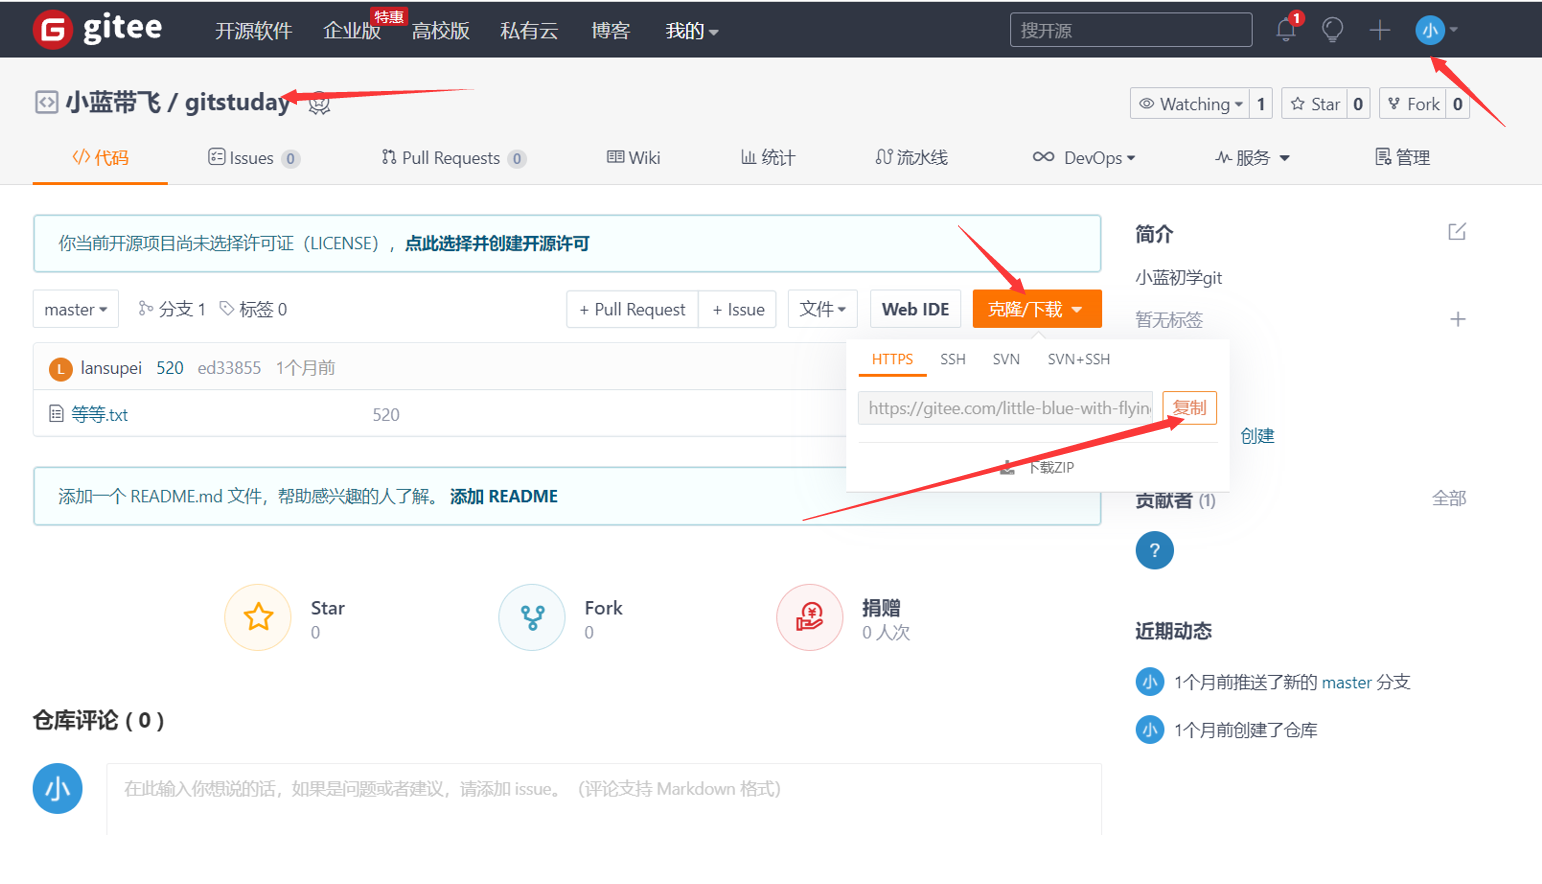This screenshot has width=1542, height=884.
Task: Click the lansupei commit author avatar
Action: [x=60, y=369]
